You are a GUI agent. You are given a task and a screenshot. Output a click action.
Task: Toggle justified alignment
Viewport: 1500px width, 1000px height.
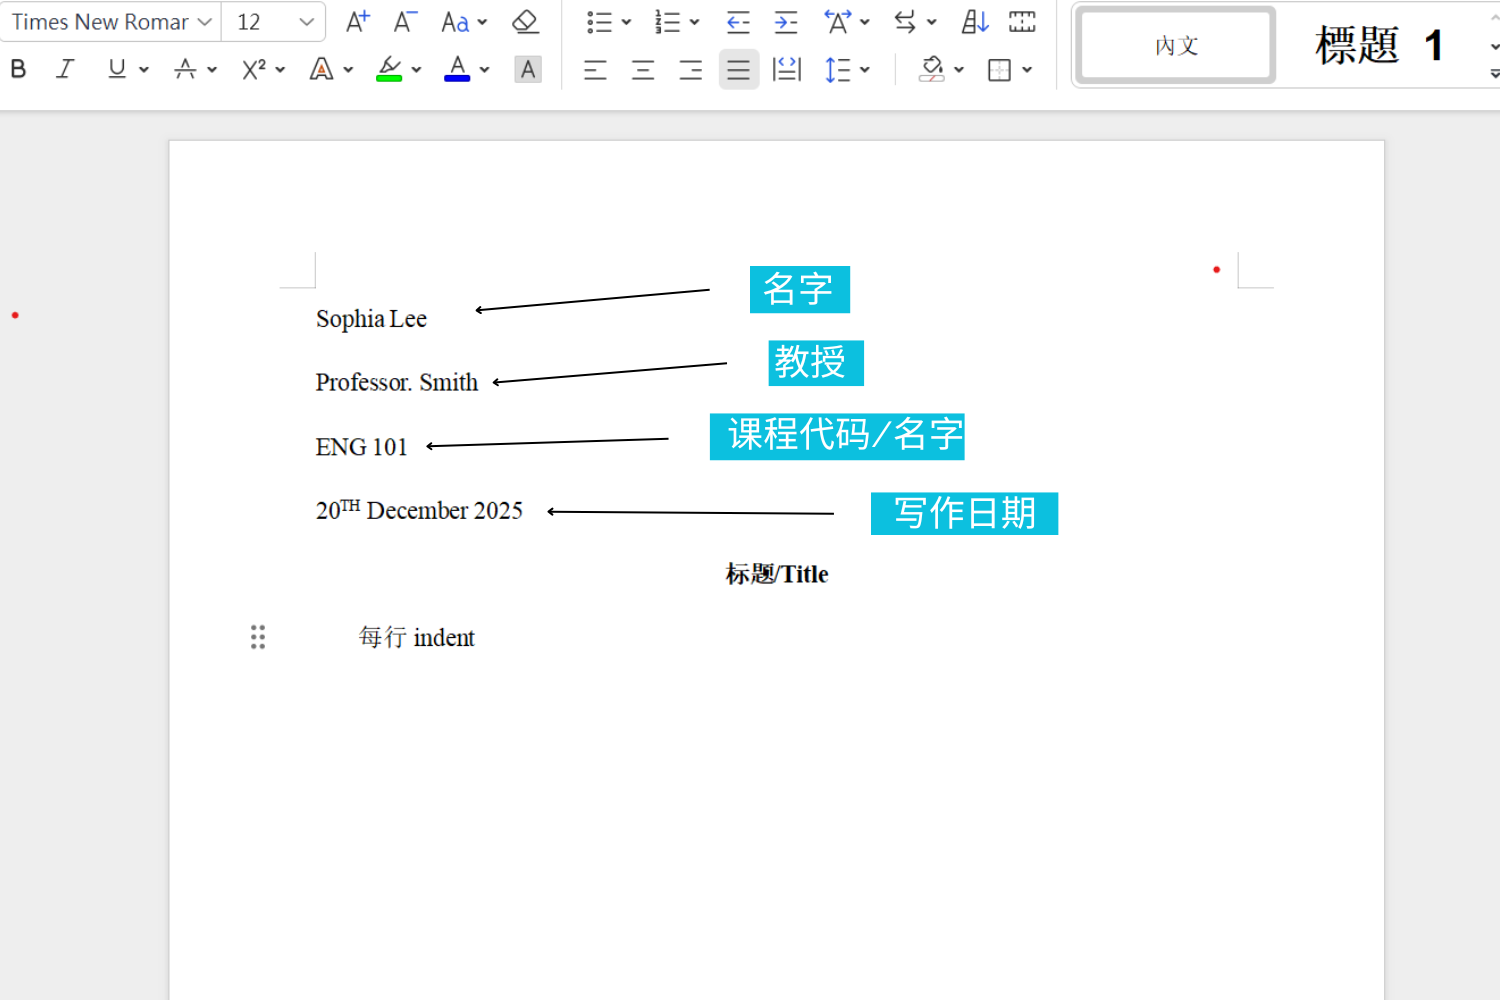[738, 70]
